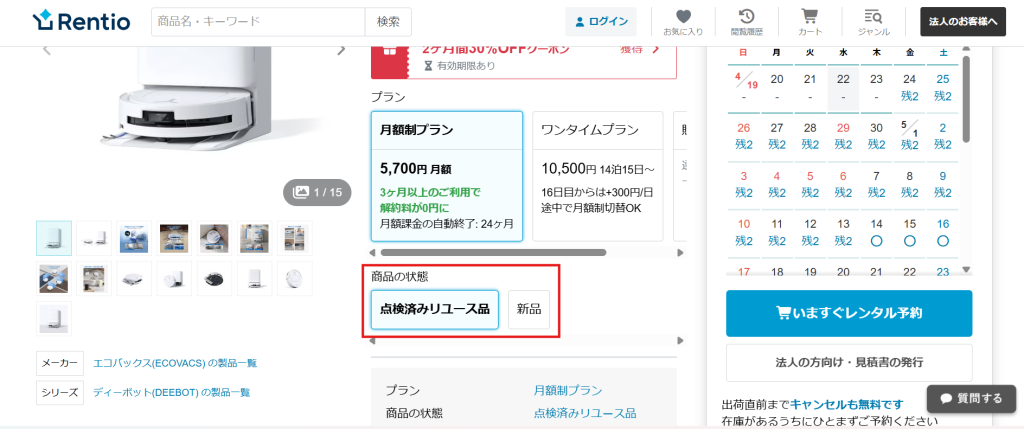Select calendar date 30
Viewport: 1024px width, 429px height.
pos(876,136)
